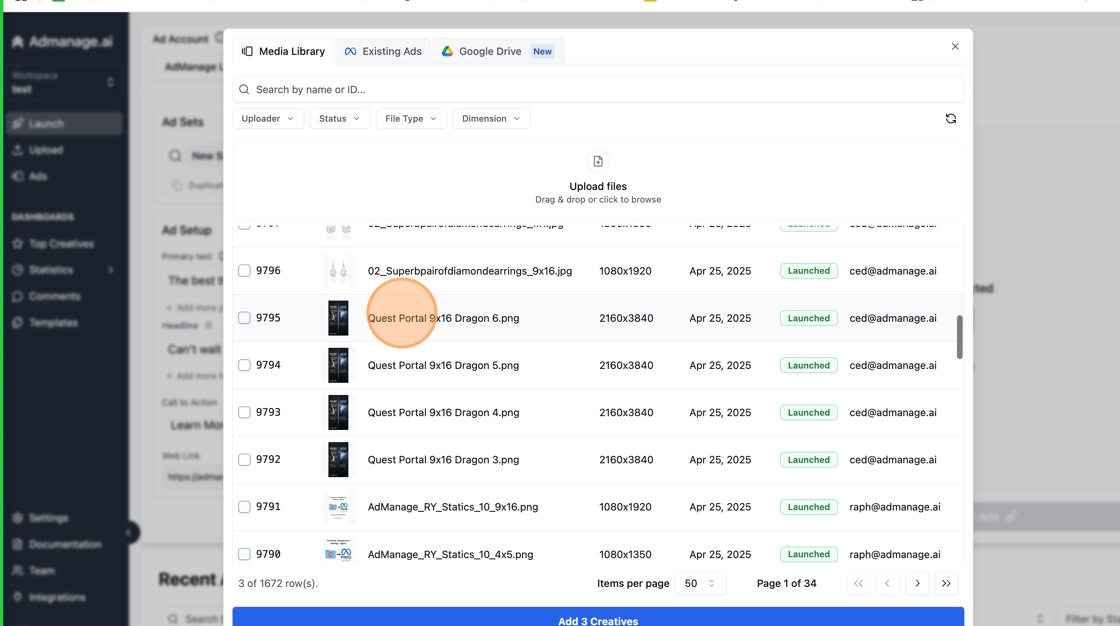Click raph@admanage.ai in row 9791
Screen dimensions: 1120x626
click(895, 507)
